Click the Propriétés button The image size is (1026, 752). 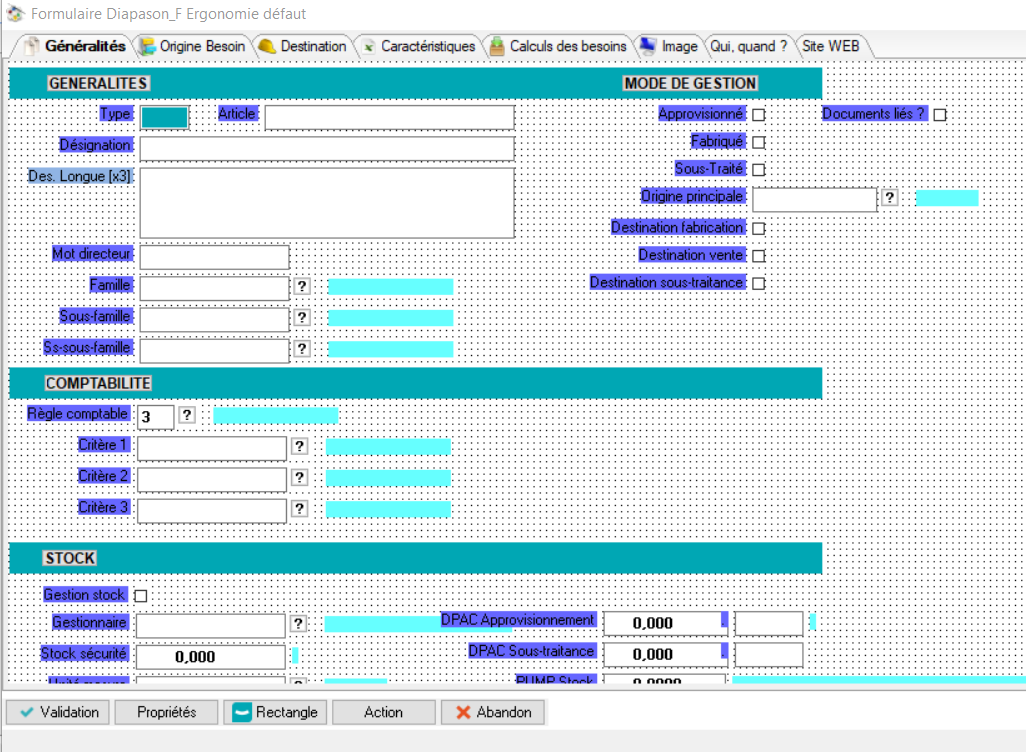click(x=166, y=712)
